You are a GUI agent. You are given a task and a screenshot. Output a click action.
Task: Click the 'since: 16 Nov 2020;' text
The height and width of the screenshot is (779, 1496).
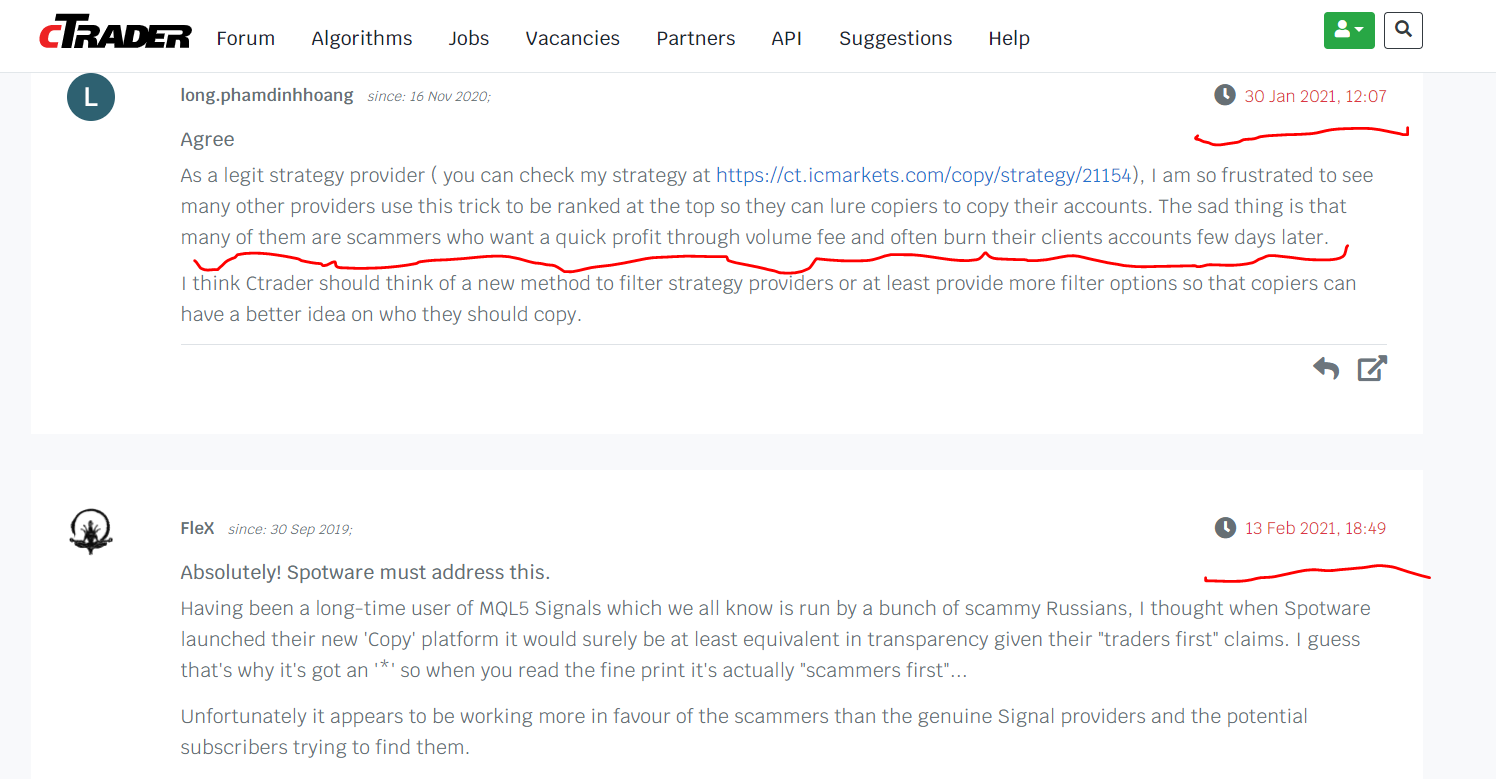pyautogui.click(x=429, y=96)
